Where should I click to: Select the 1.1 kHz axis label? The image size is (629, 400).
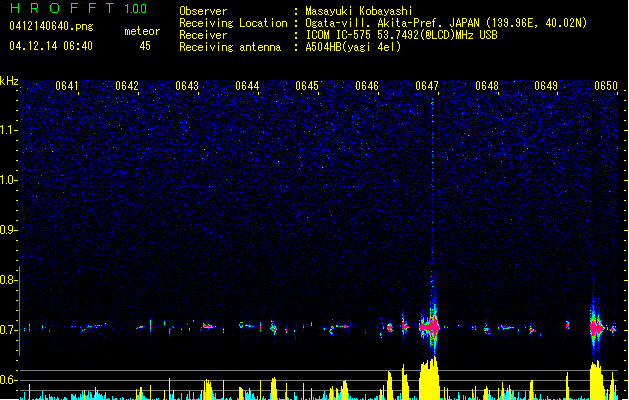click(9, 130)
